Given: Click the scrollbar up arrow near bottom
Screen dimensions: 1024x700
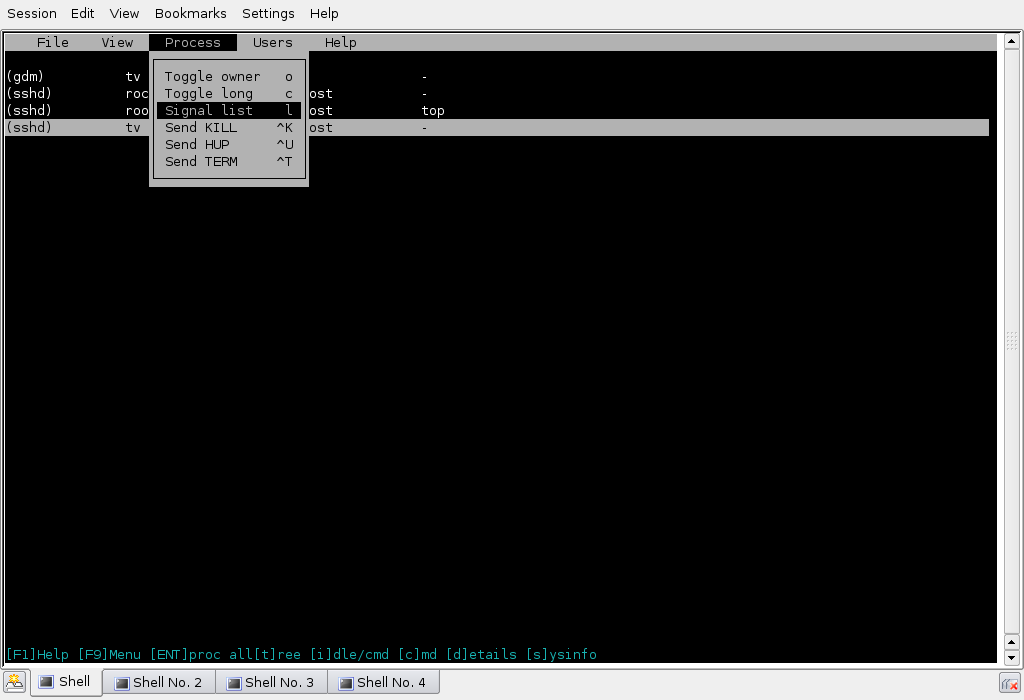Looking at the screenshot, I should click(1011, 642).
